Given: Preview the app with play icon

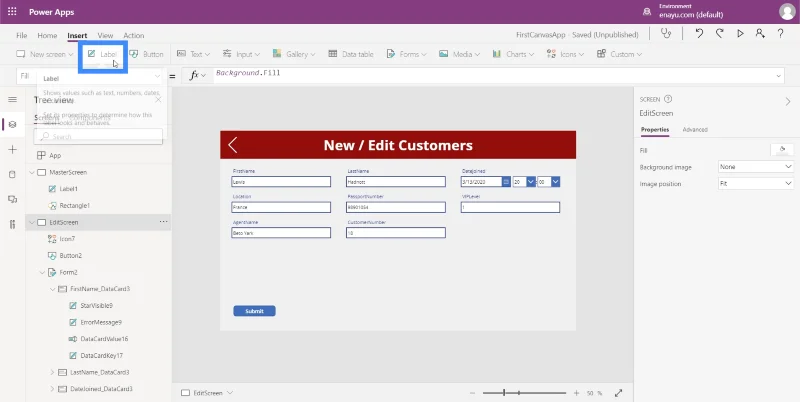Looking at the screenshot, I should pos(740,34).
